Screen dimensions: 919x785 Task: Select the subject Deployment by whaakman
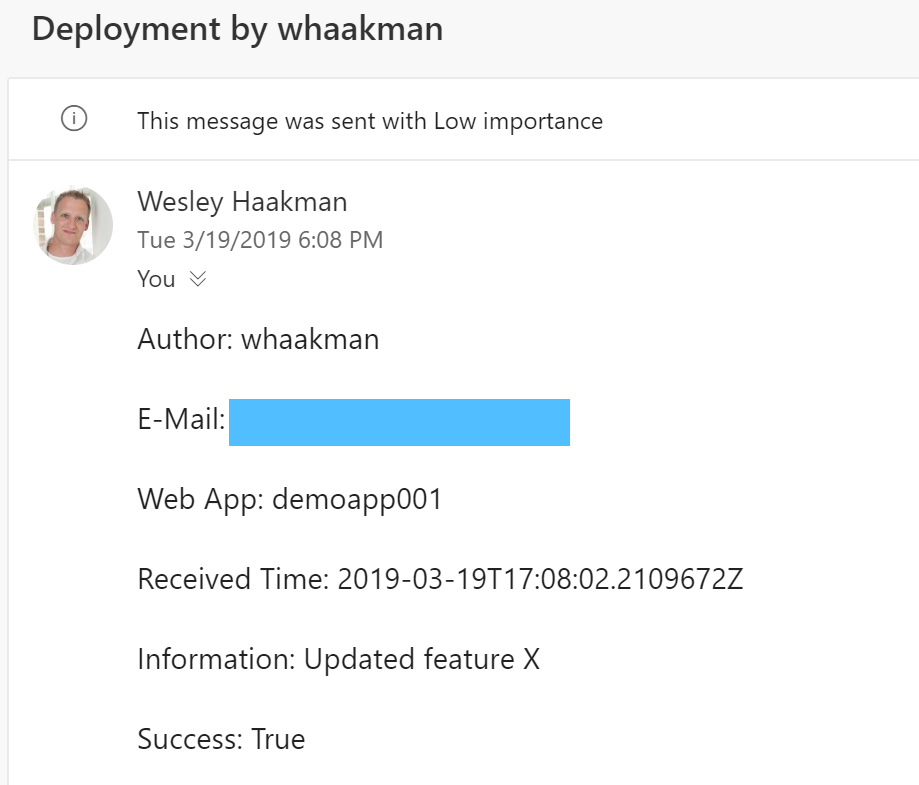pyautogui.click(x=237, y=29)
